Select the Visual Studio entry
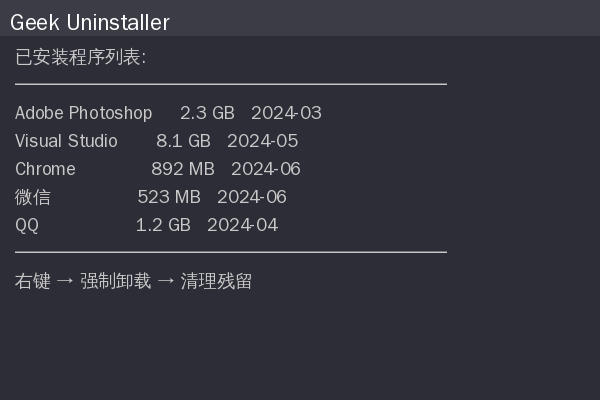600x400 pixels. [157, 141]
